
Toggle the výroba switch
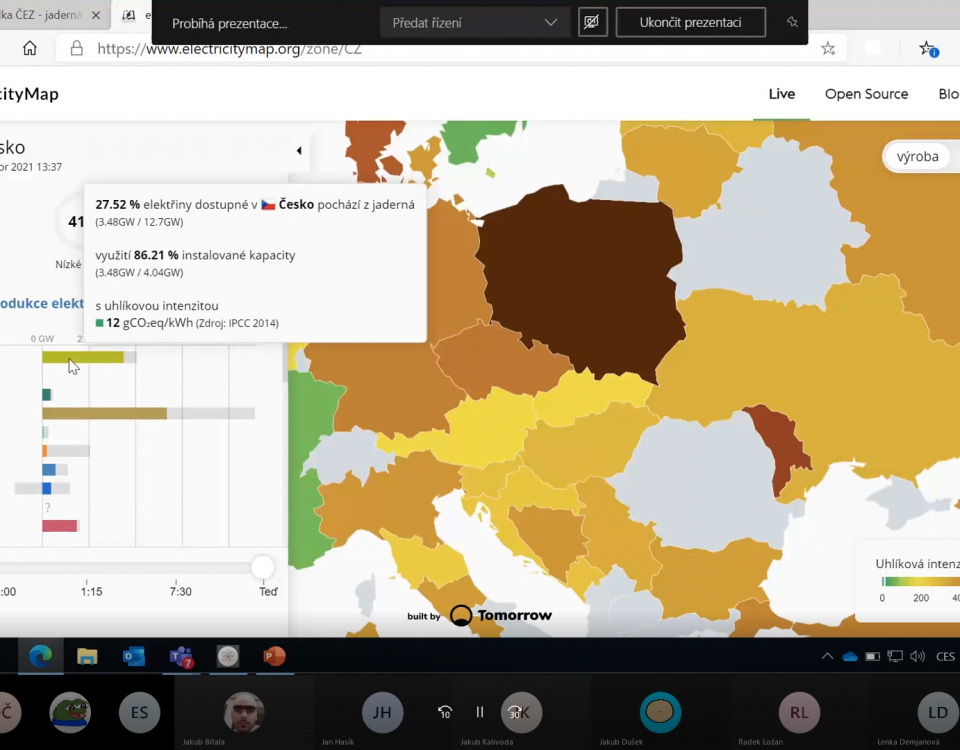pos(920,156)
